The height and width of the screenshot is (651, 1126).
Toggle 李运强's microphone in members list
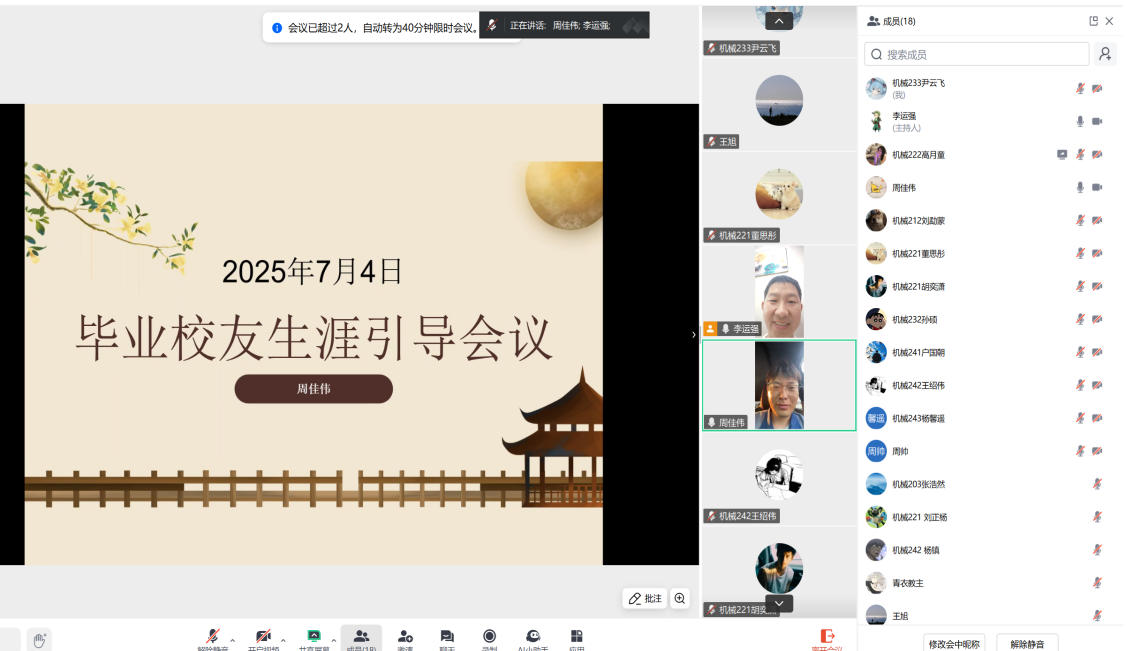(x=1080, y=122)
